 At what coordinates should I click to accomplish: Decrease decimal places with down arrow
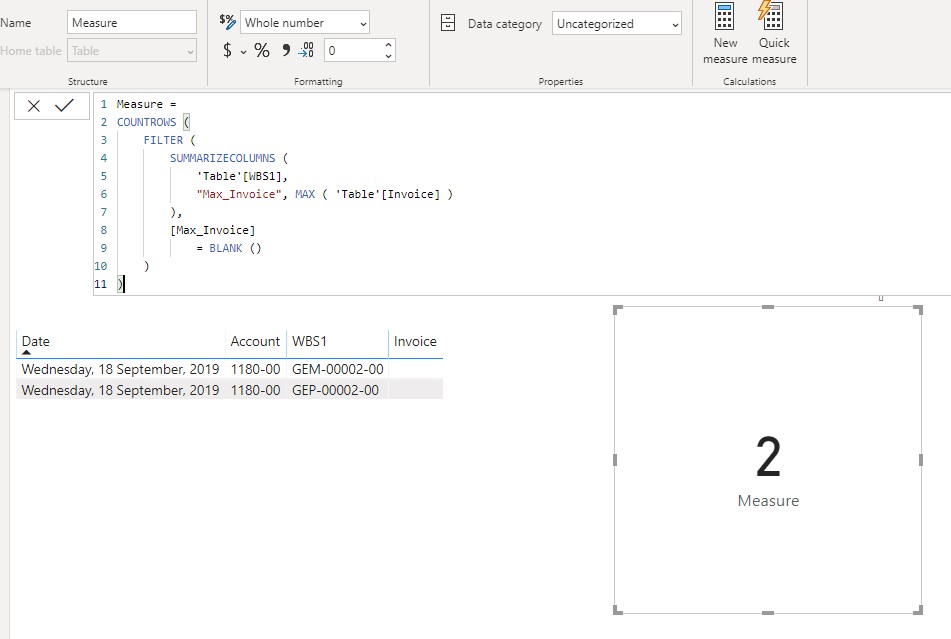click(x=388, y=56)
